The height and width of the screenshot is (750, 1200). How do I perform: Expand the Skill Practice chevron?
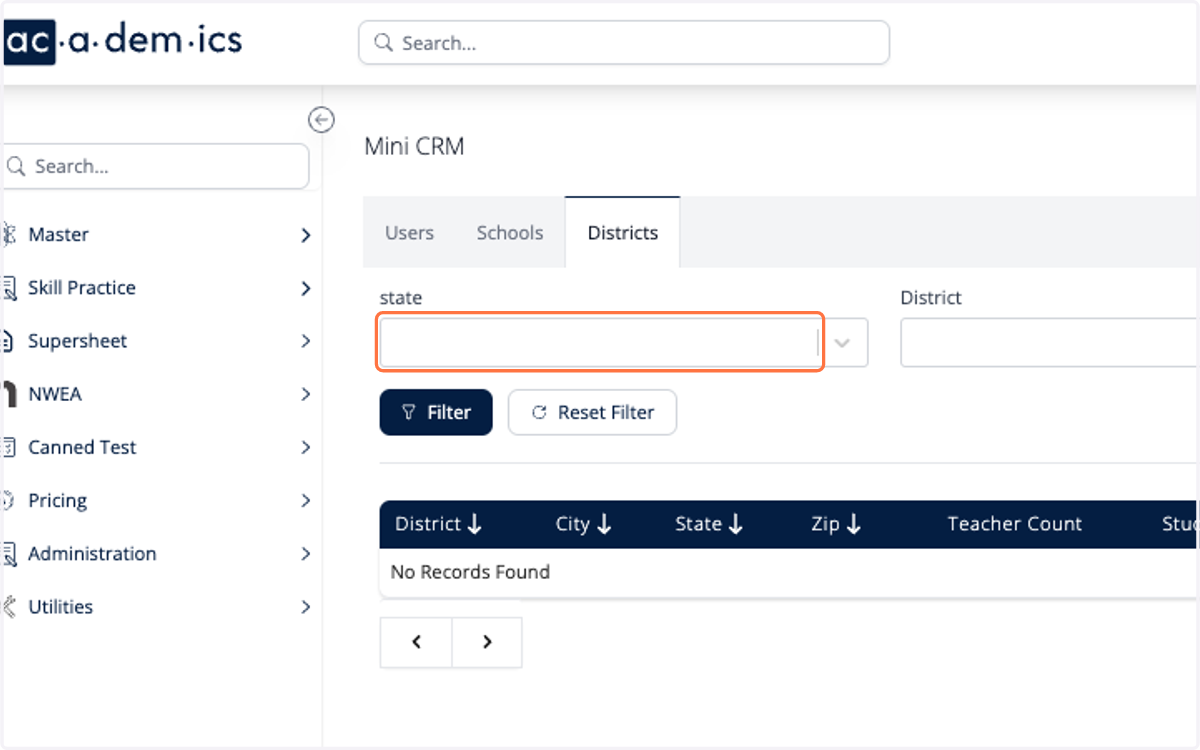point(306,288)
